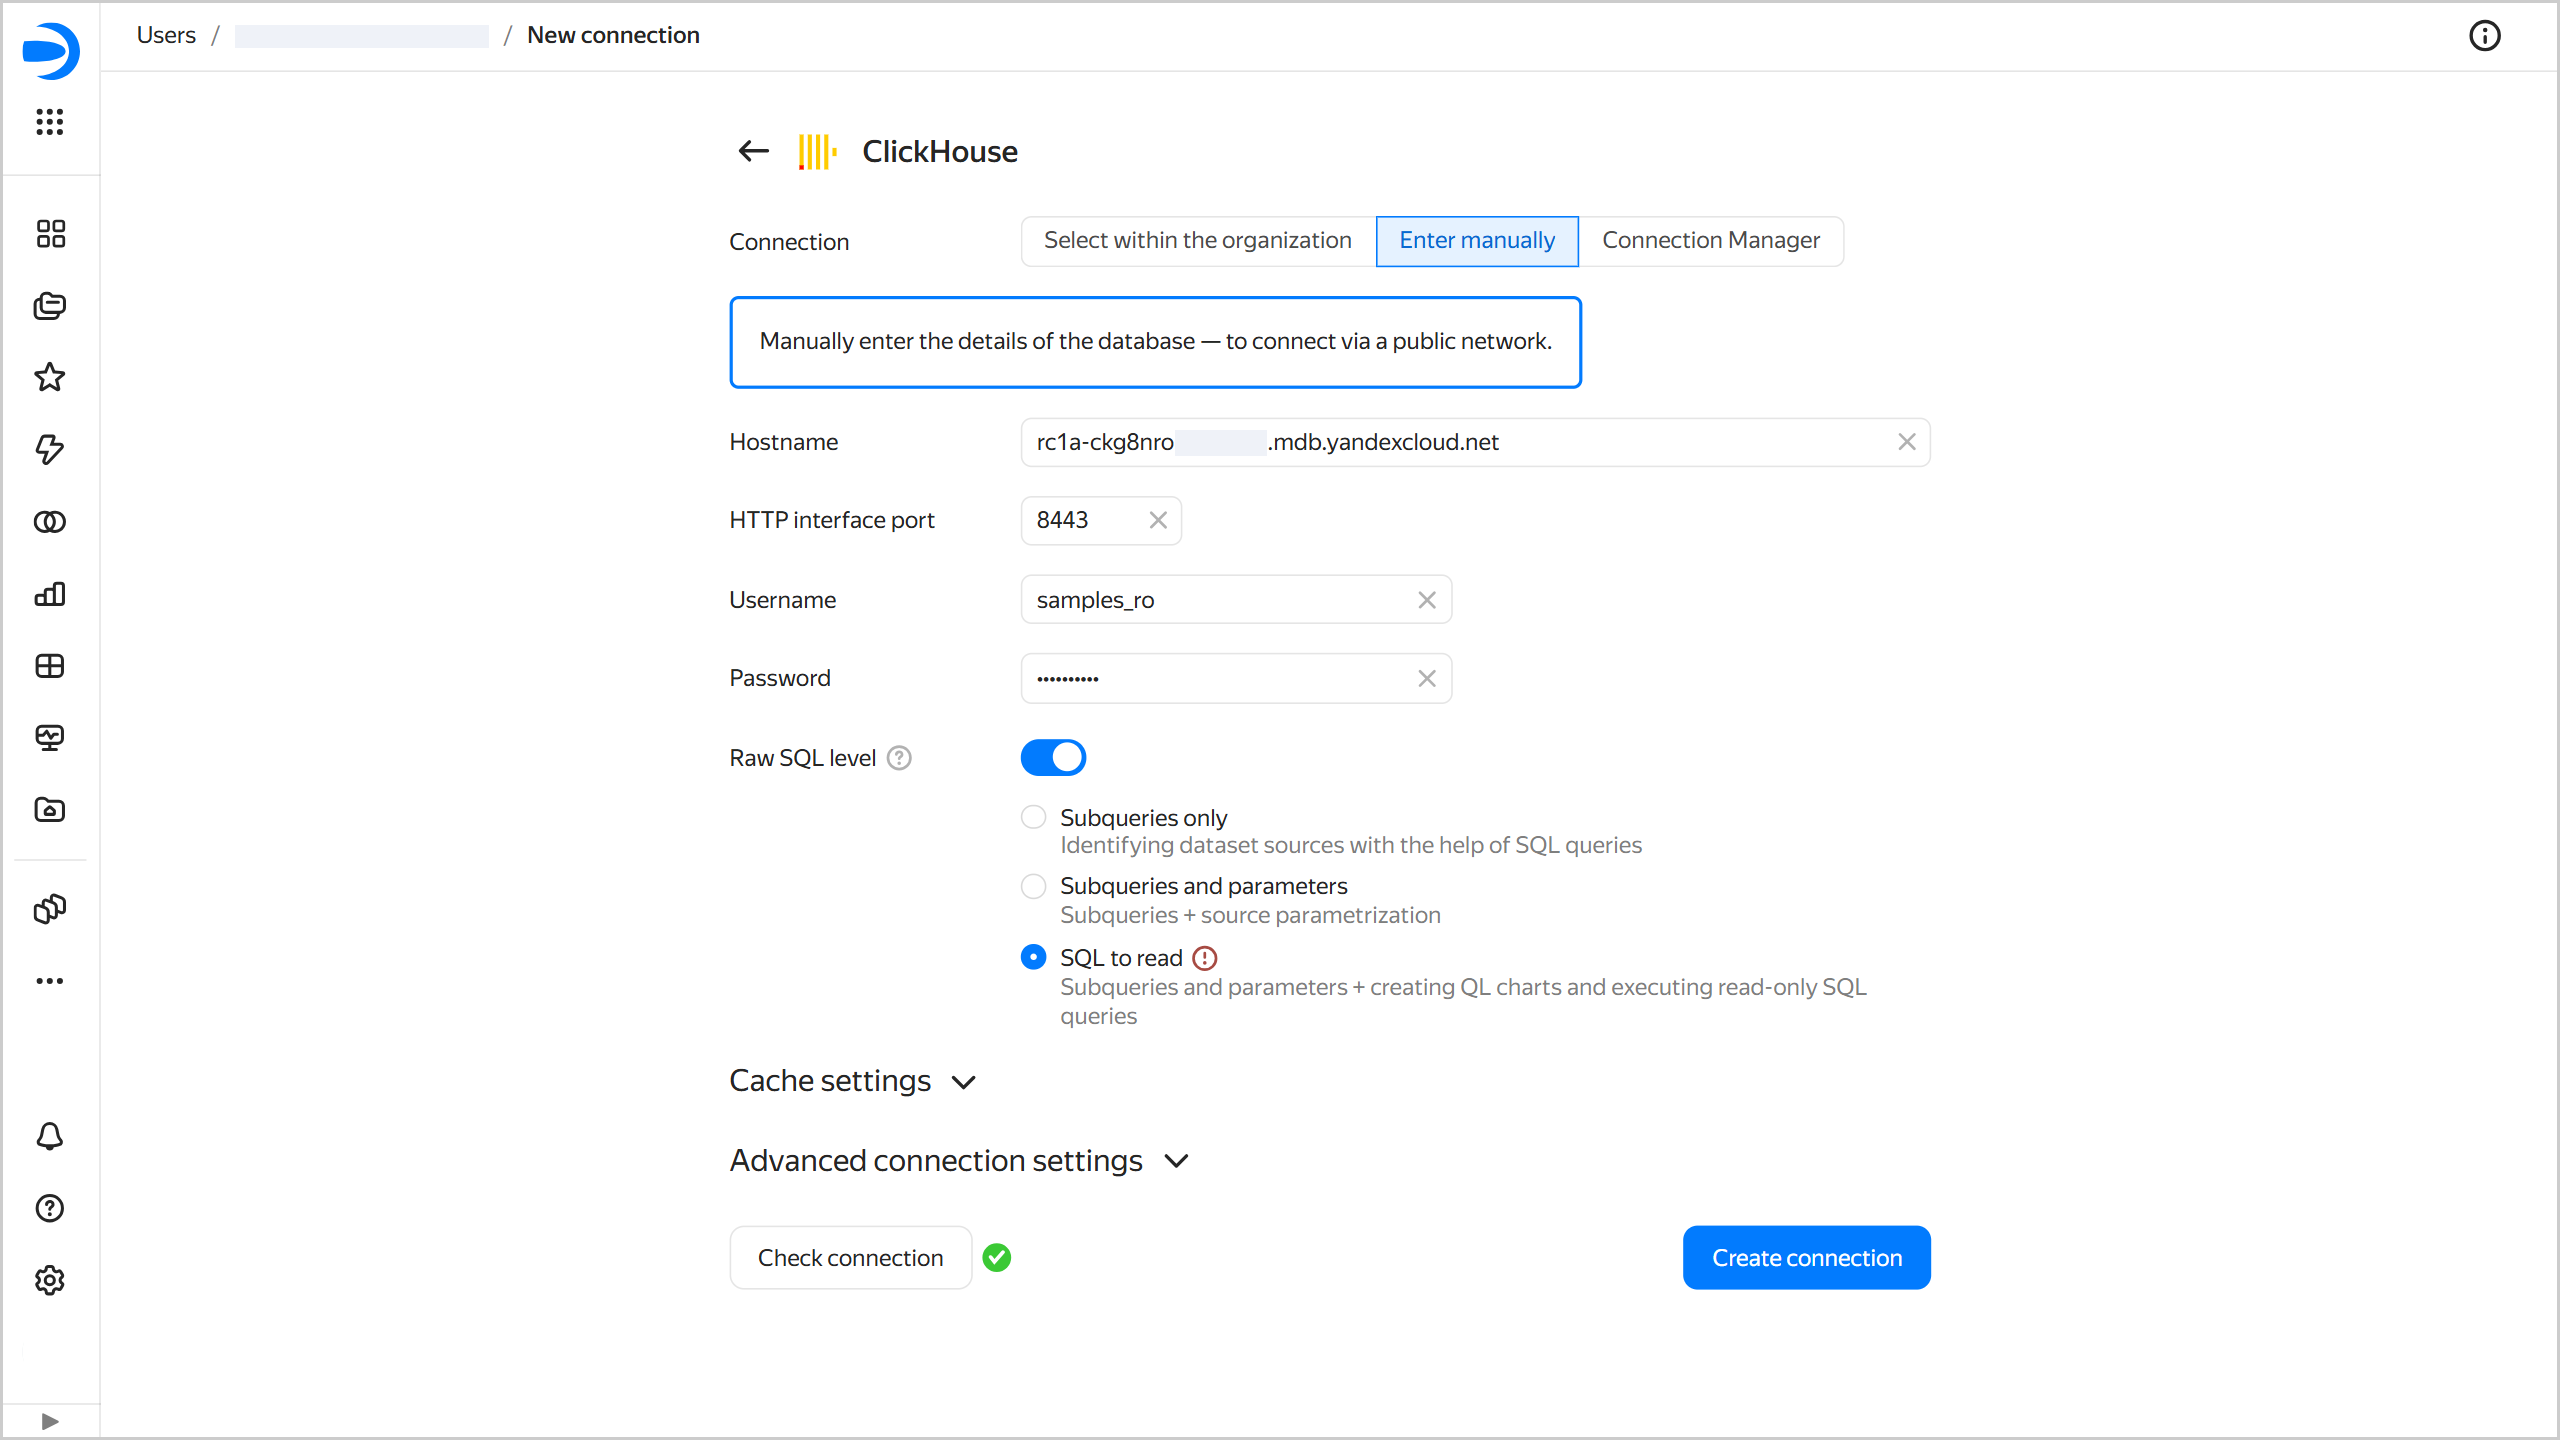Click the Check connection button
This screenshot has height=1440, width=2560.
[851, 1258]
